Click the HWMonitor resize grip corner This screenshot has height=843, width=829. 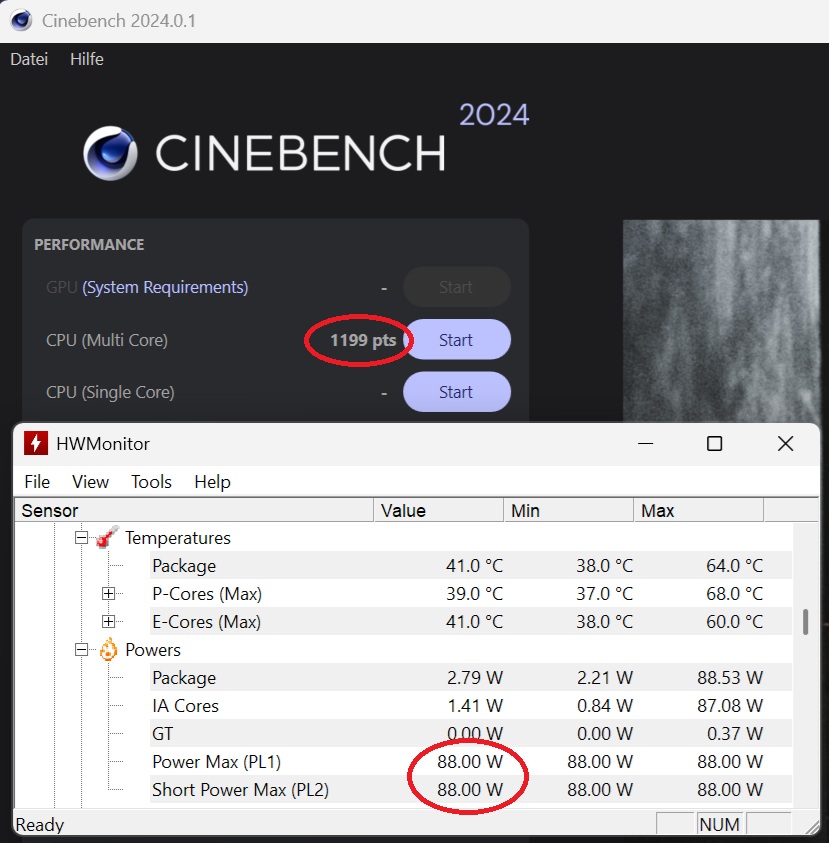812,827
